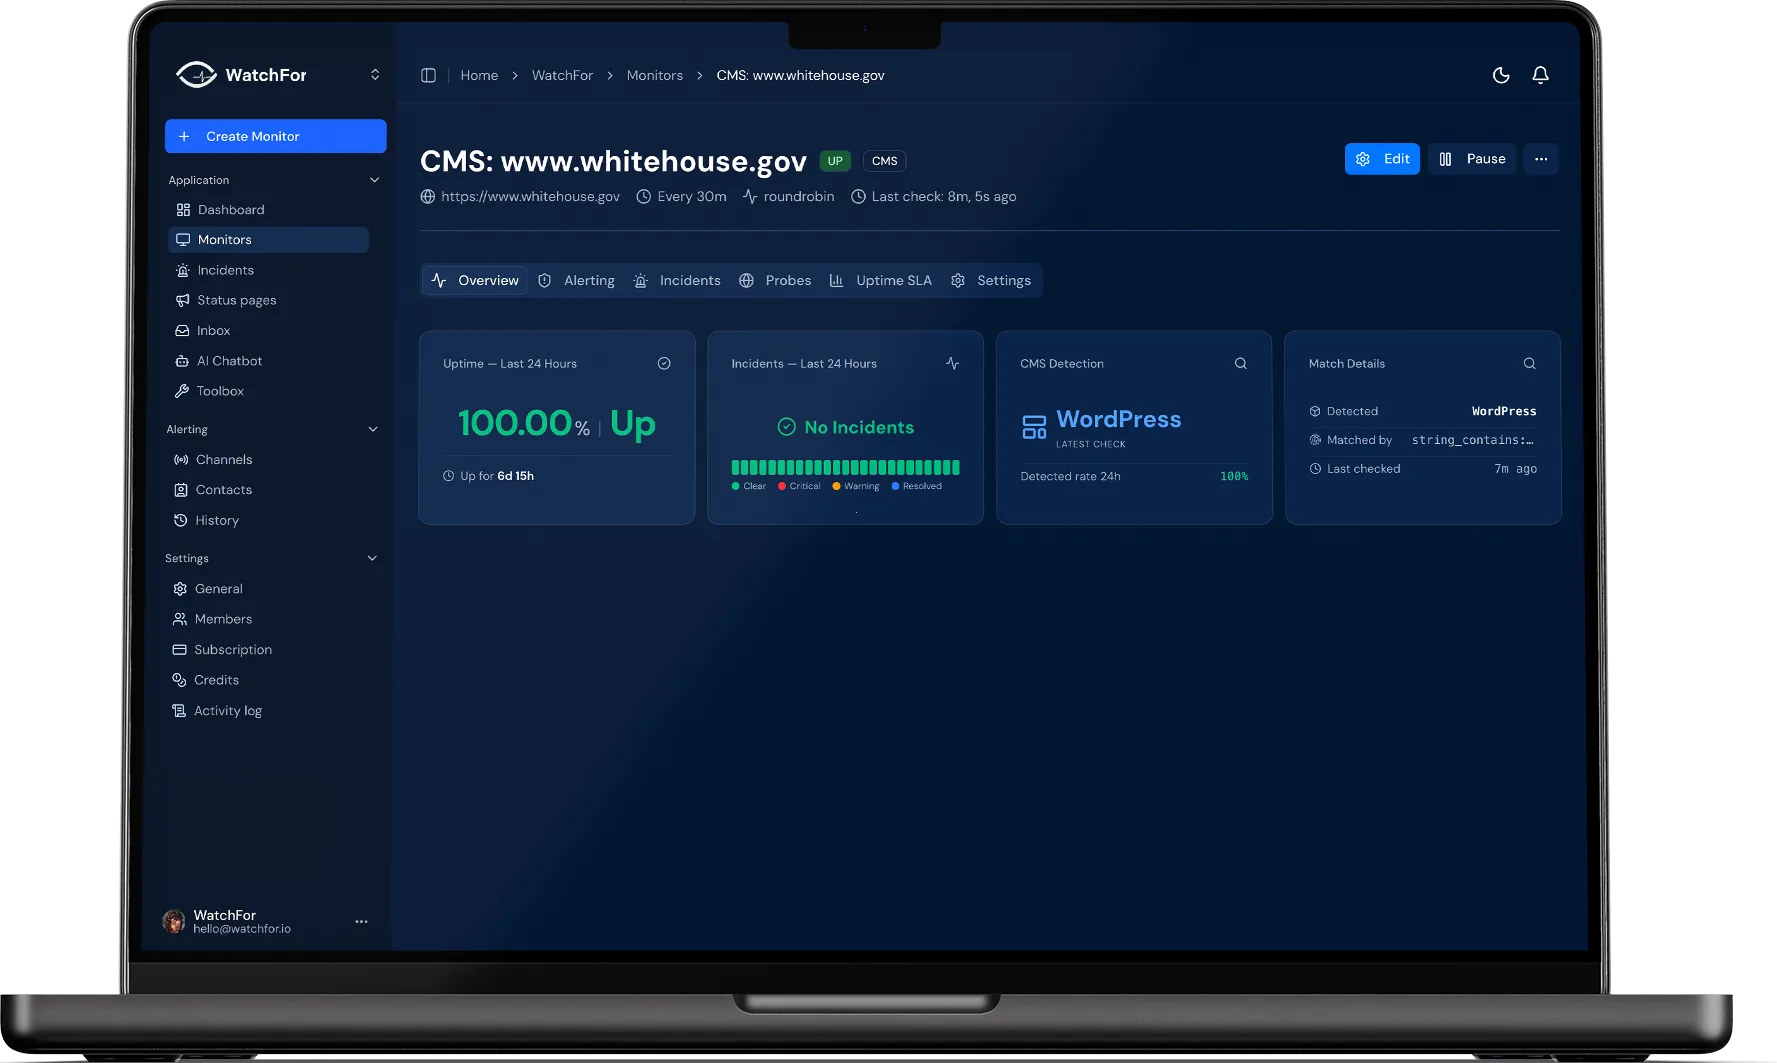Click the blue Resolved legend dot
Image resolution: width=1777 pixels, height=1063 pixels.
pyautogui.click(x=895, y=487)
